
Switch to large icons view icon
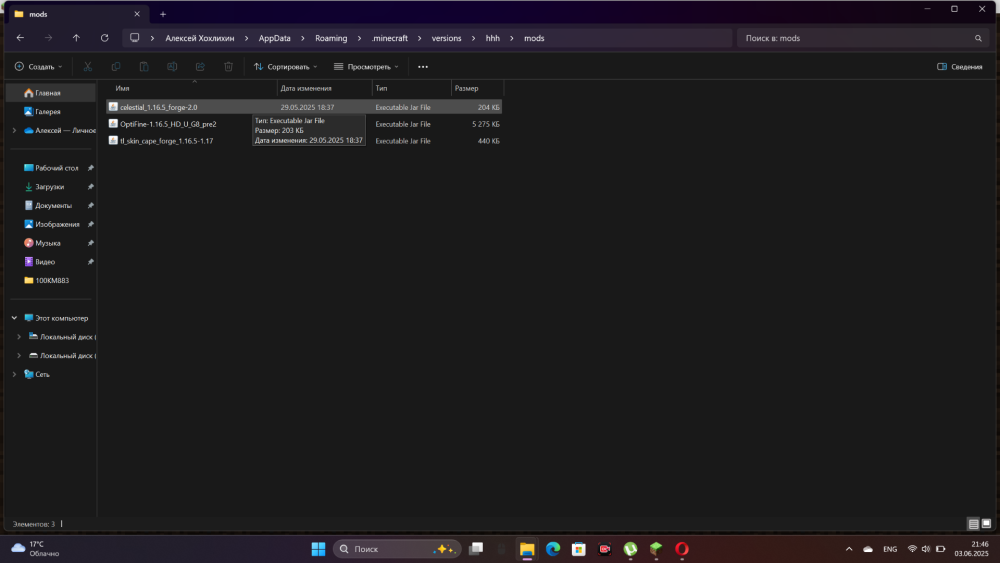987,523
